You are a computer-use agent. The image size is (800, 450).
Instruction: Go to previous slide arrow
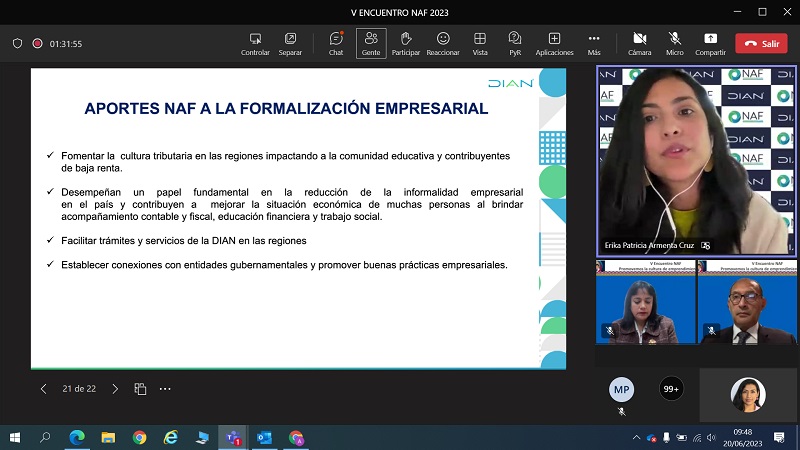coord(43,389)
